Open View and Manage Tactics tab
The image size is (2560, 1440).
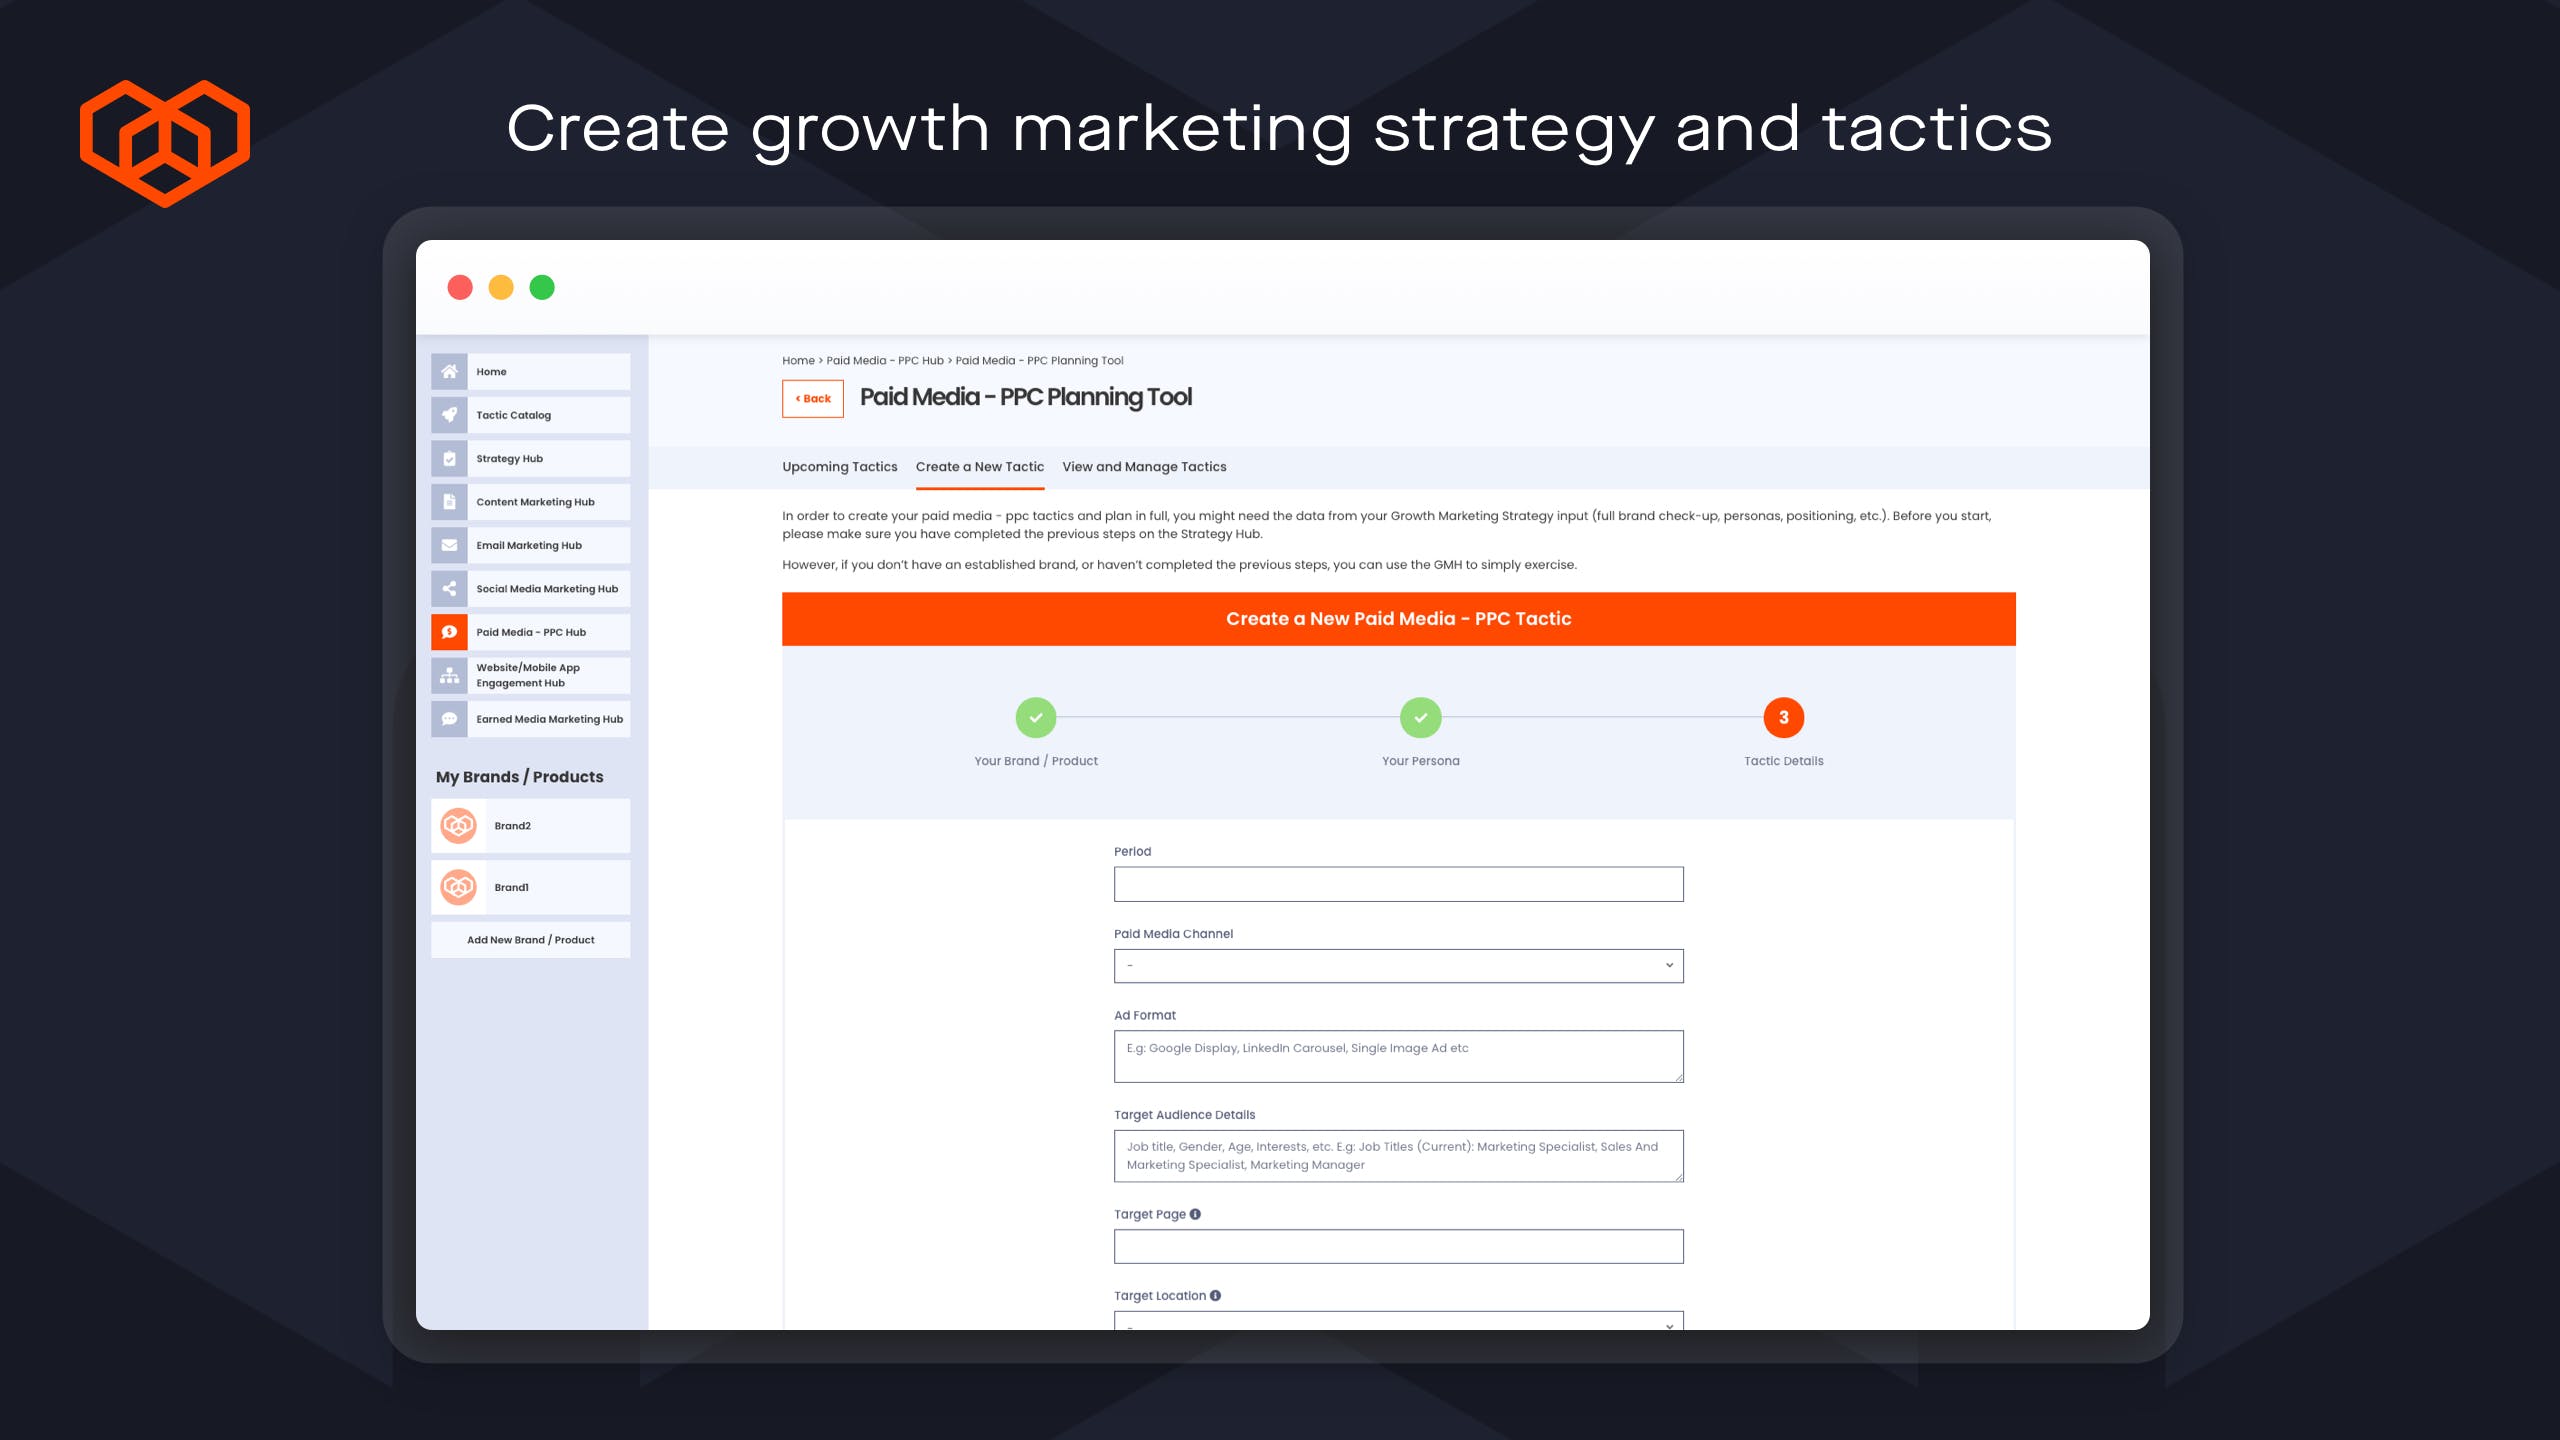pyautogui.click(x=1144, y=467)
